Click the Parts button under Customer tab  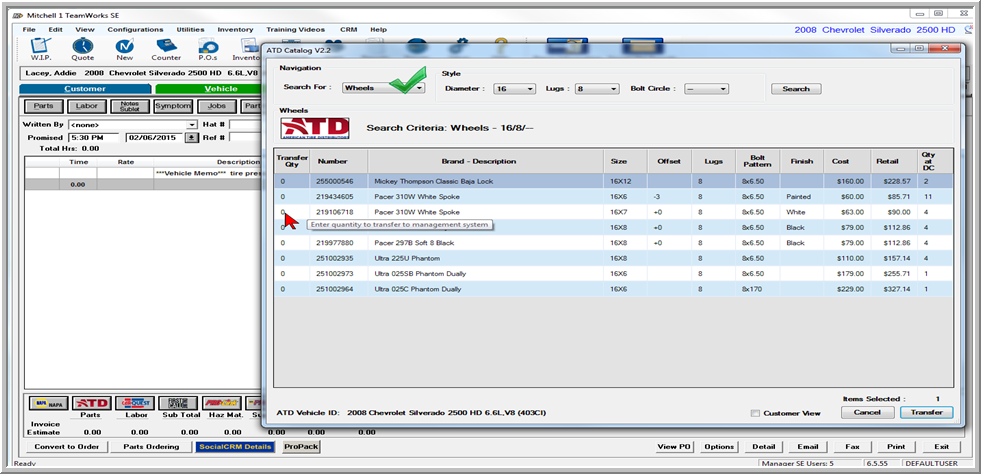(43, 106)
